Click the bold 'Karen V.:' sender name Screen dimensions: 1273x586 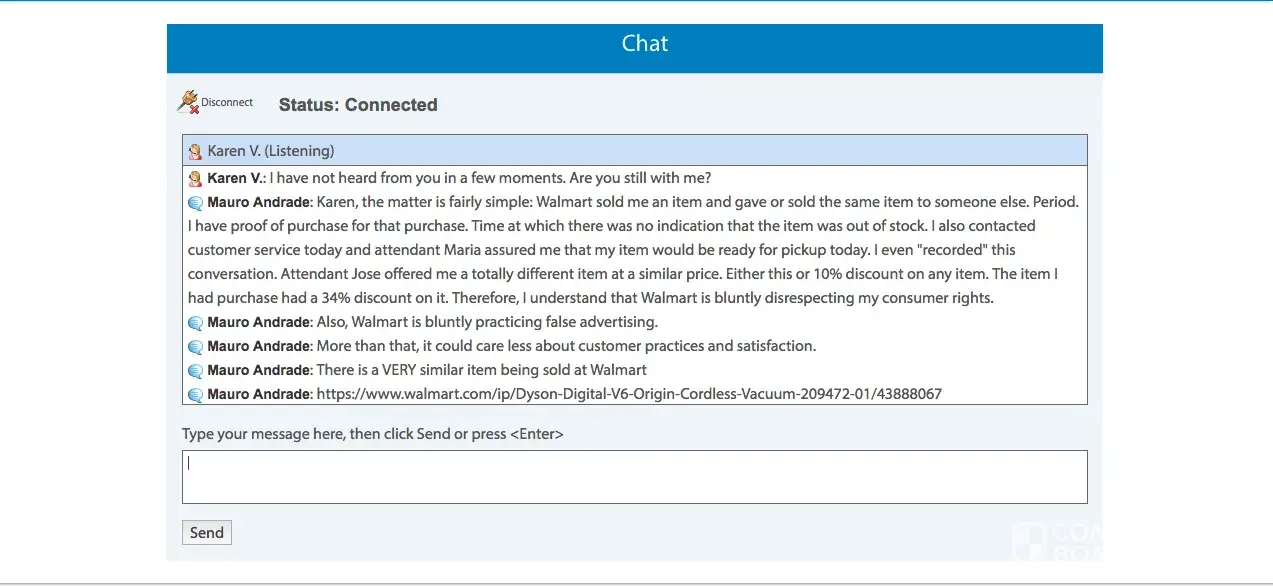pyautogui.click(x=236, y=178)
